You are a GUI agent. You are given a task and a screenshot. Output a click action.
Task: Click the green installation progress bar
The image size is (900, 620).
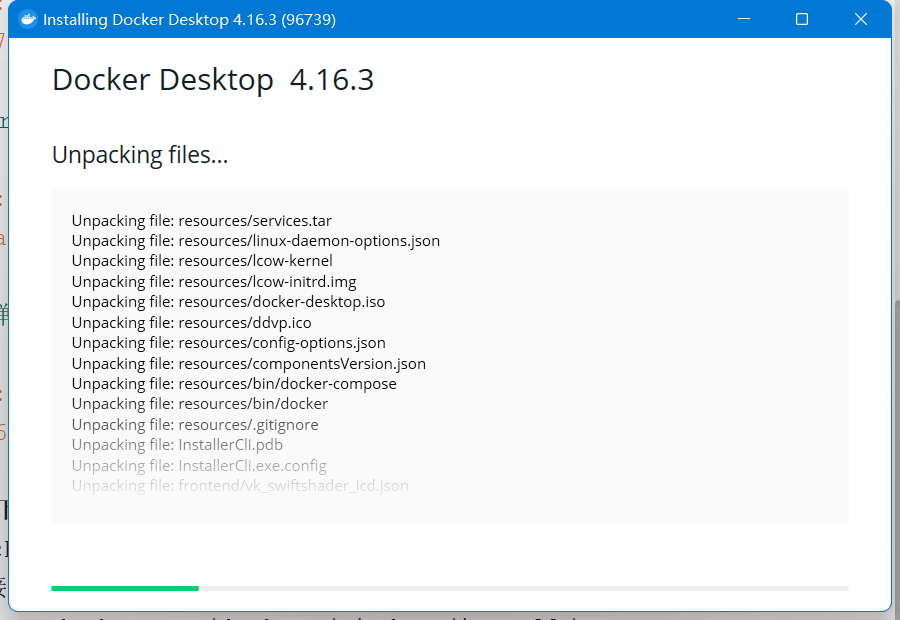tap(125, 588)
